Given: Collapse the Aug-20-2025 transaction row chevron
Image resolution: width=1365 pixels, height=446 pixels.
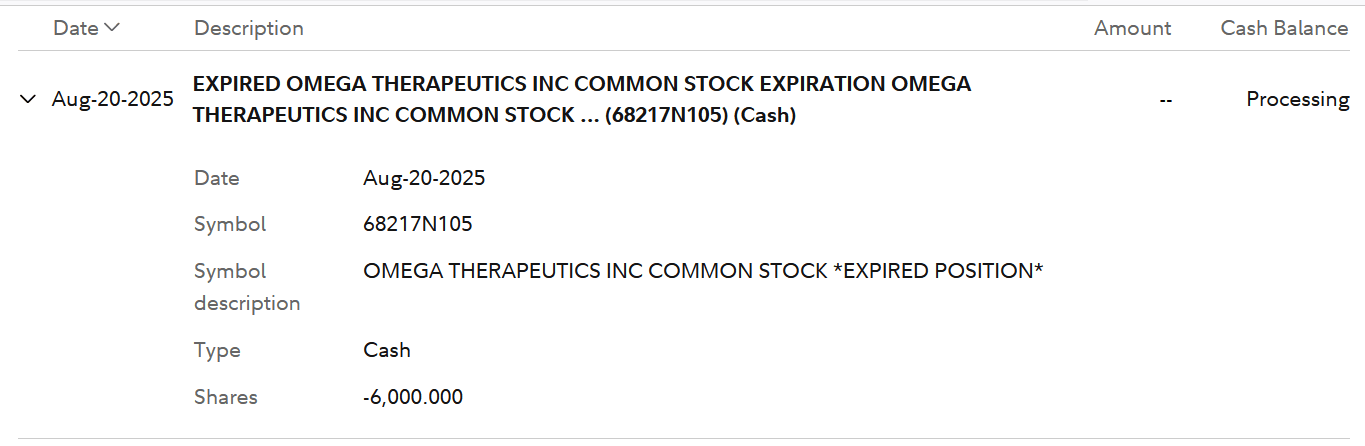Looking at the screenshot, I should pyautogui.click(x=28, y=99).
